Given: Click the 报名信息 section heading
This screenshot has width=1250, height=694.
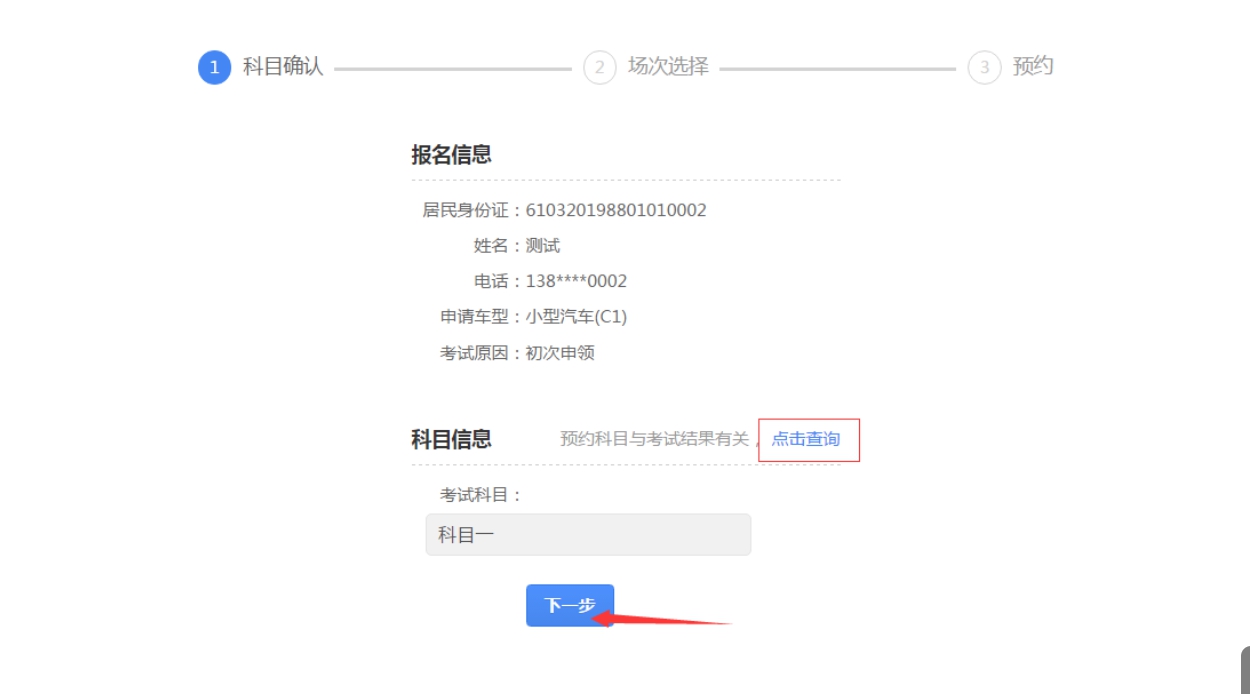Looking at the screenshot, I should point(451,155).
